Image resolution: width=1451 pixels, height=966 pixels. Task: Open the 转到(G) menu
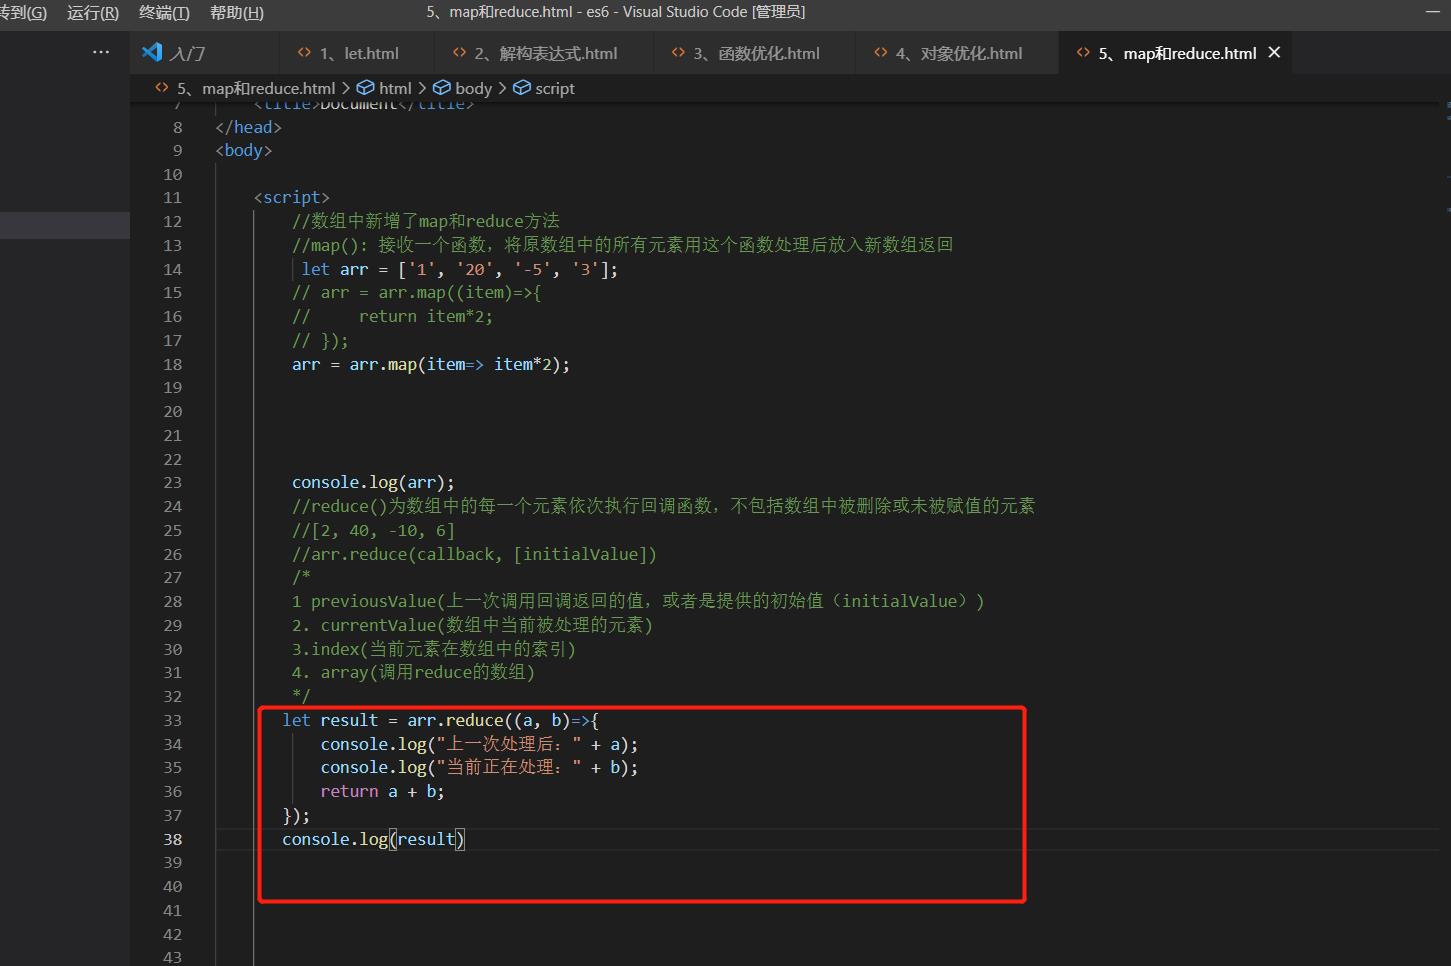click(23, 13)
